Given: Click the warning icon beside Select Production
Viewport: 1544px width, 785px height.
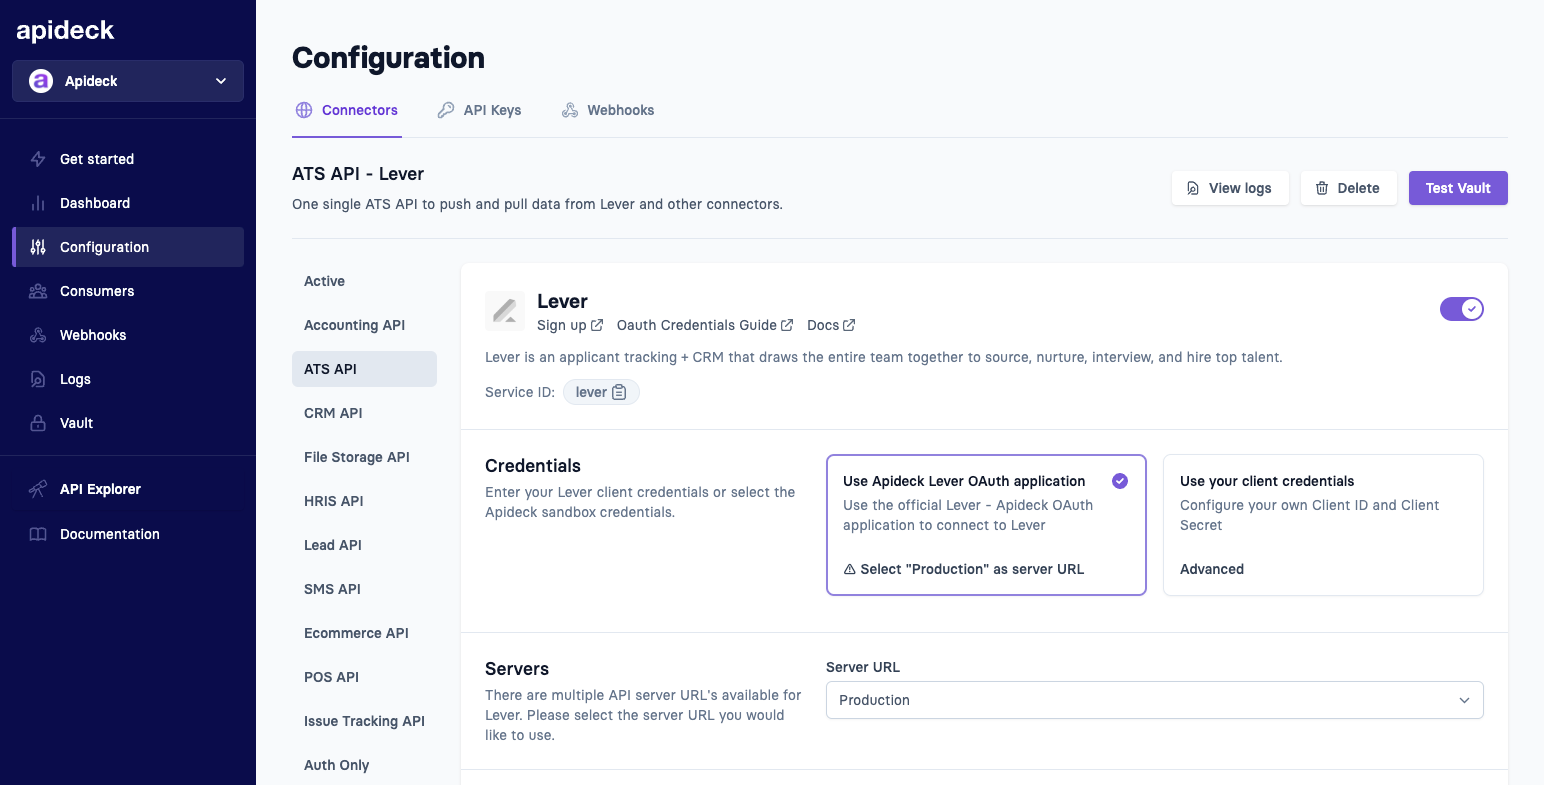Looking at the screenshot, I should click(850, 569).
